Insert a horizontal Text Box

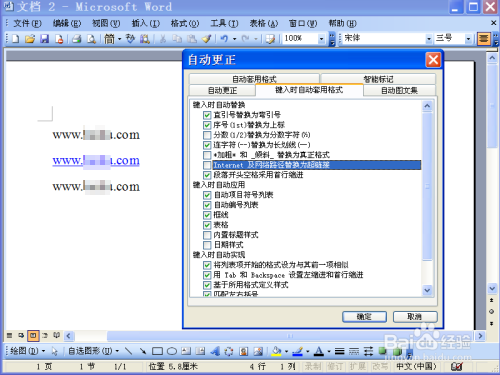(x=186, y=351)
